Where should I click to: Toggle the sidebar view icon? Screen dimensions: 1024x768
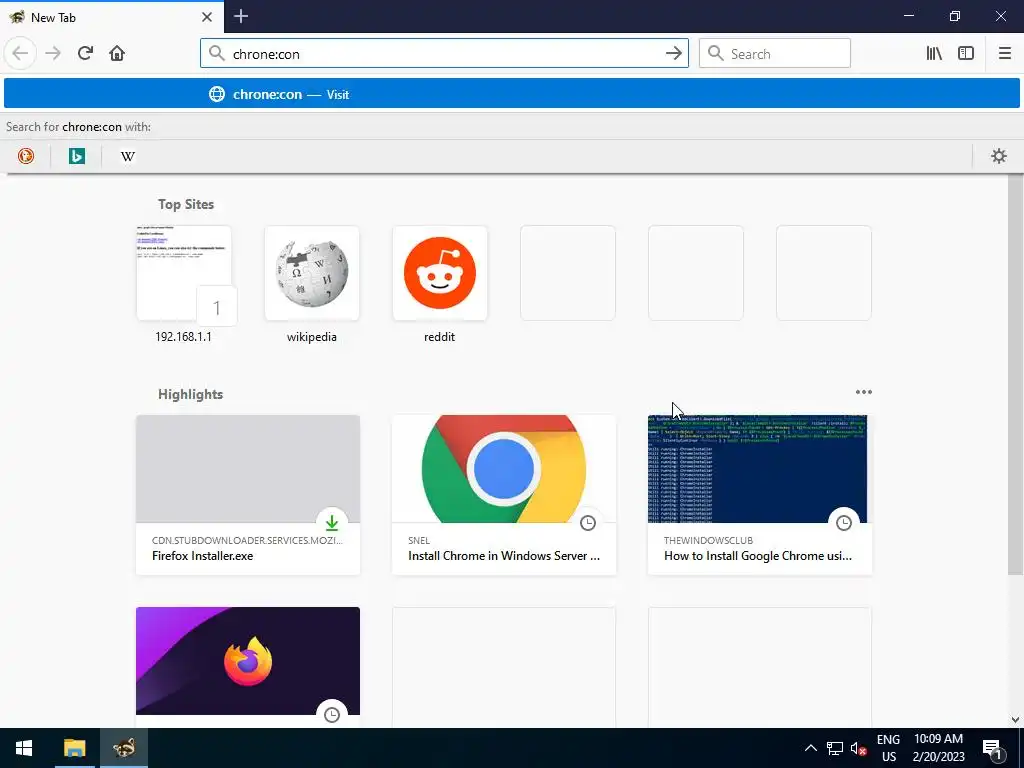(966, 54)
